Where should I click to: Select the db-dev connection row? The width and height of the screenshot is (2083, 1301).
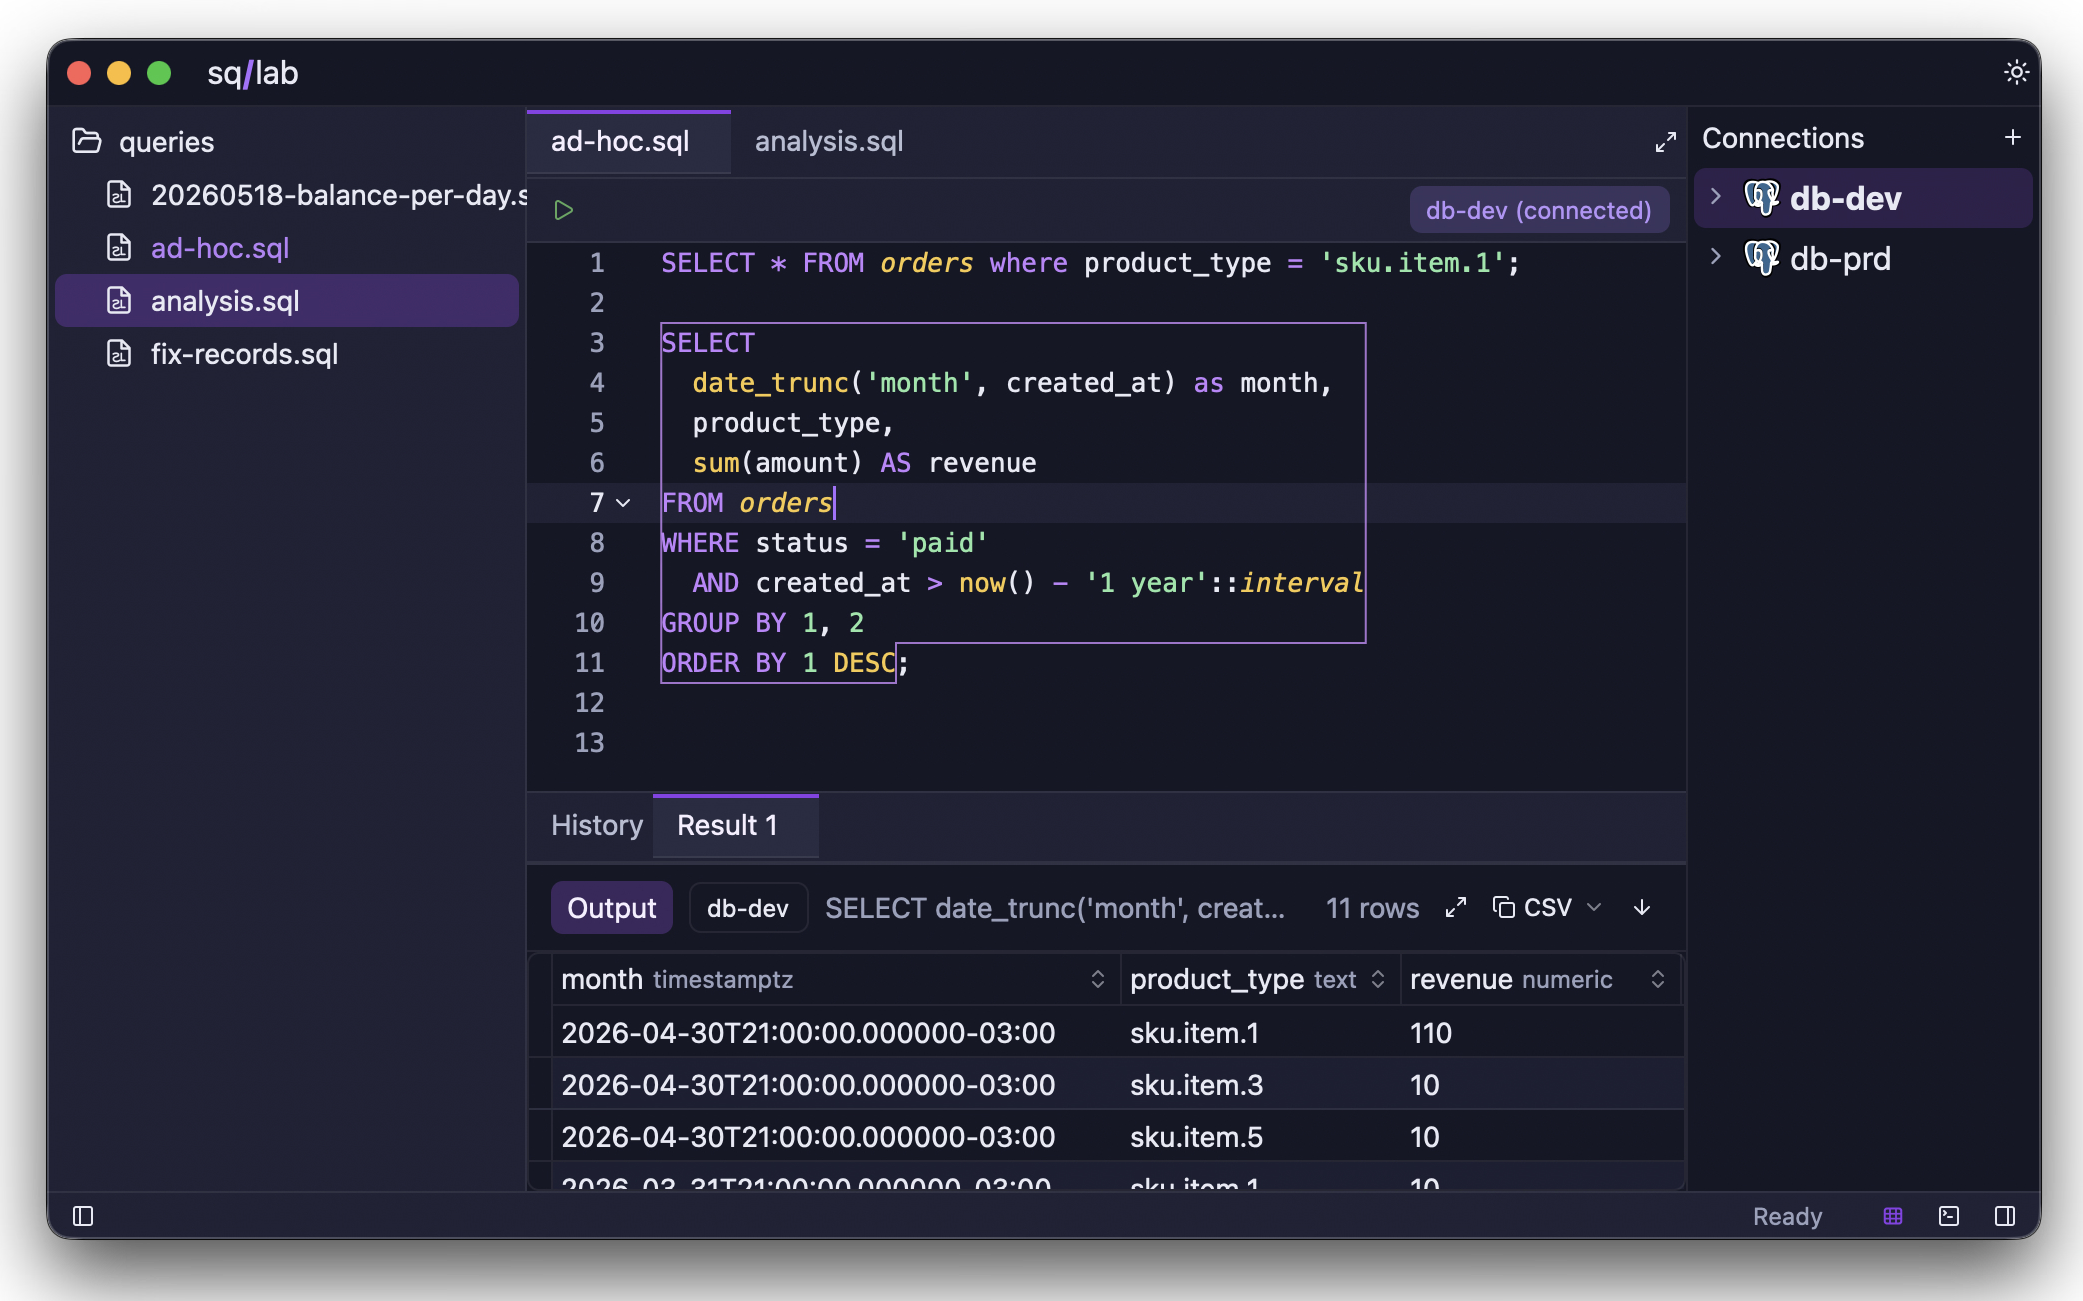[x=1863, y=198]
